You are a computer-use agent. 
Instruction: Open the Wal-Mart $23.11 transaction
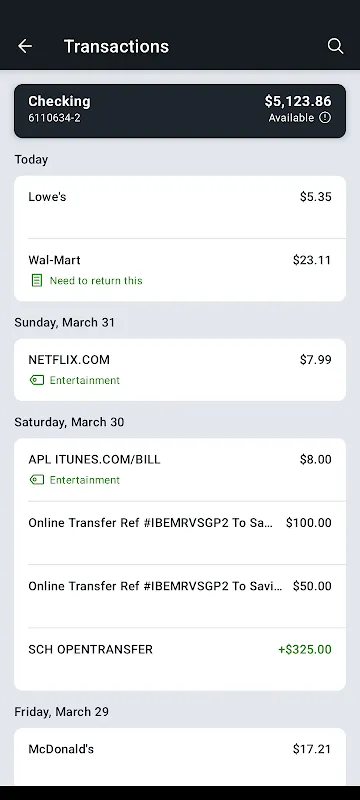pyautogui.click(x=180, y=270)
